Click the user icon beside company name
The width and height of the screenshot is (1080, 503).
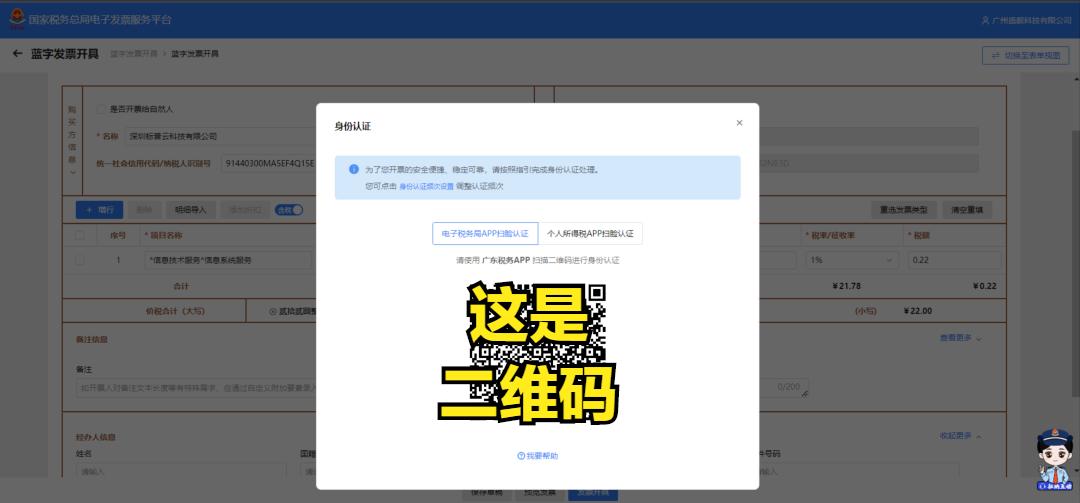985,21
